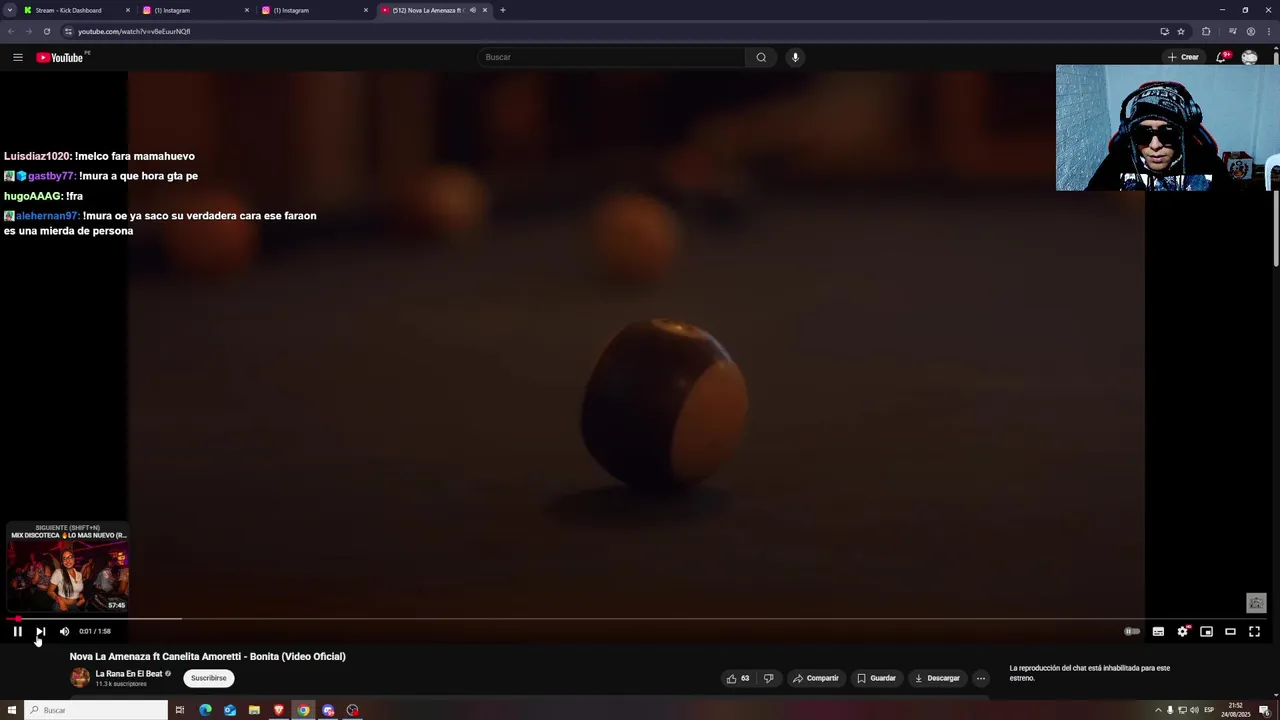Like the video with thumbs up

click(737, 678)
